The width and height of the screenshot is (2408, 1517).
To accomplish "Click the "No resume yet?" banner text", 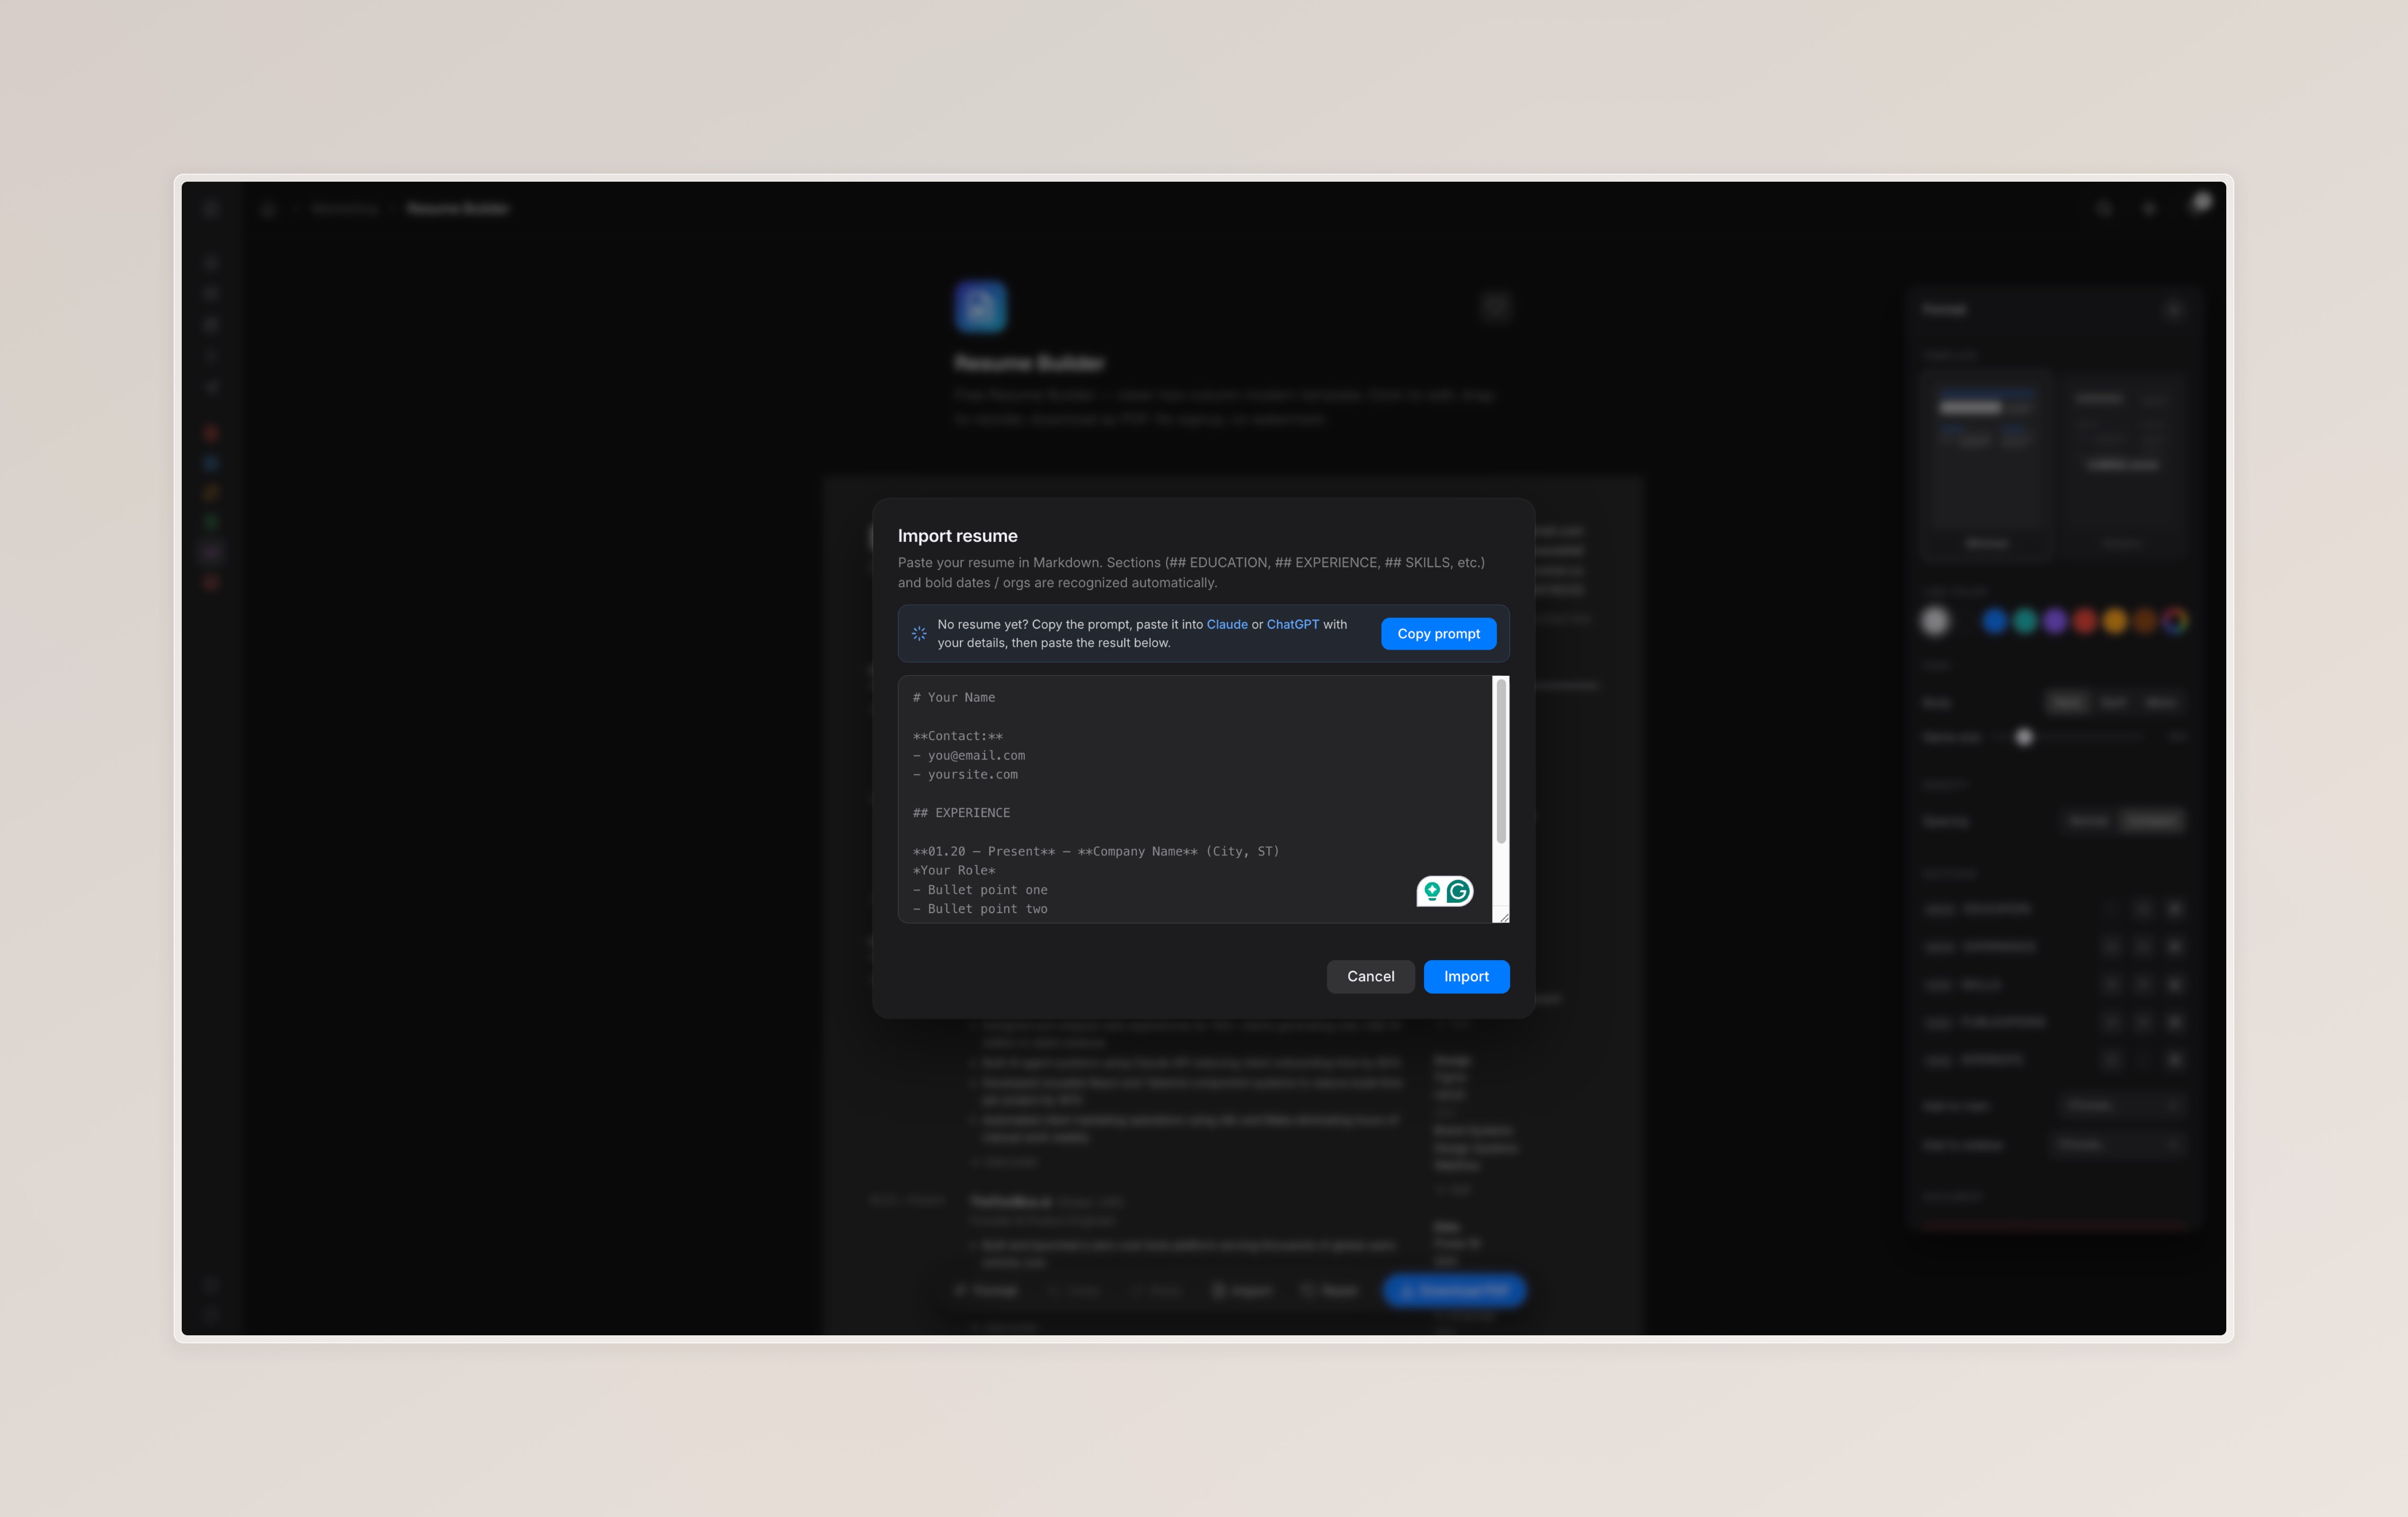I will click(1142, 633).
